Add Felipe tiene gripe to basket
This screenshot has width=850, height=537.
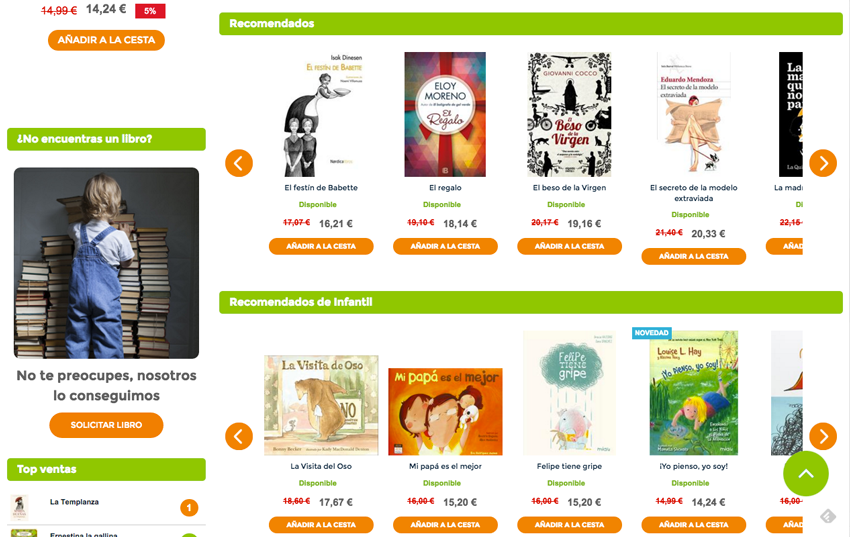tap(569, 525)
